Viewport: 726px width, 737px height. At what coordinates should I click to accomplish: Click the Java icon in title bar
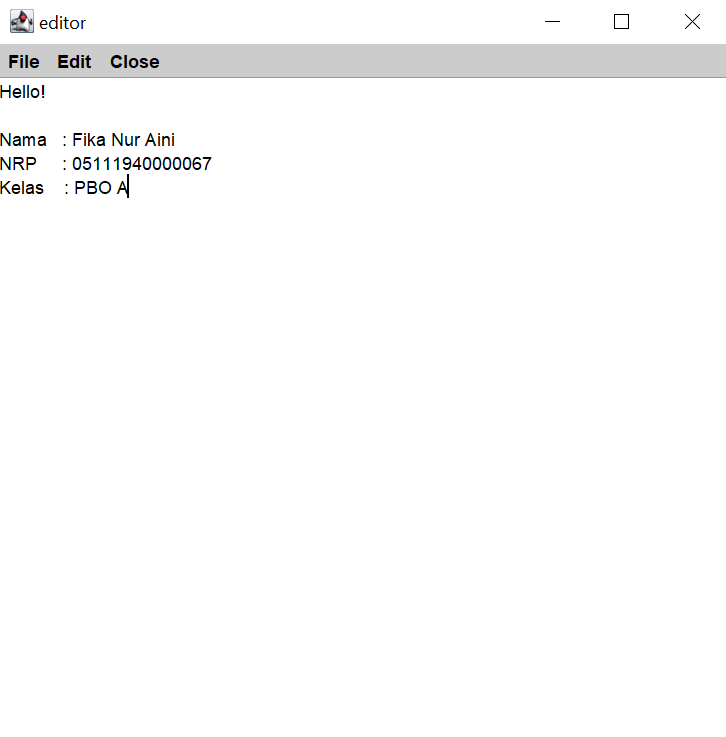(22, 22)
